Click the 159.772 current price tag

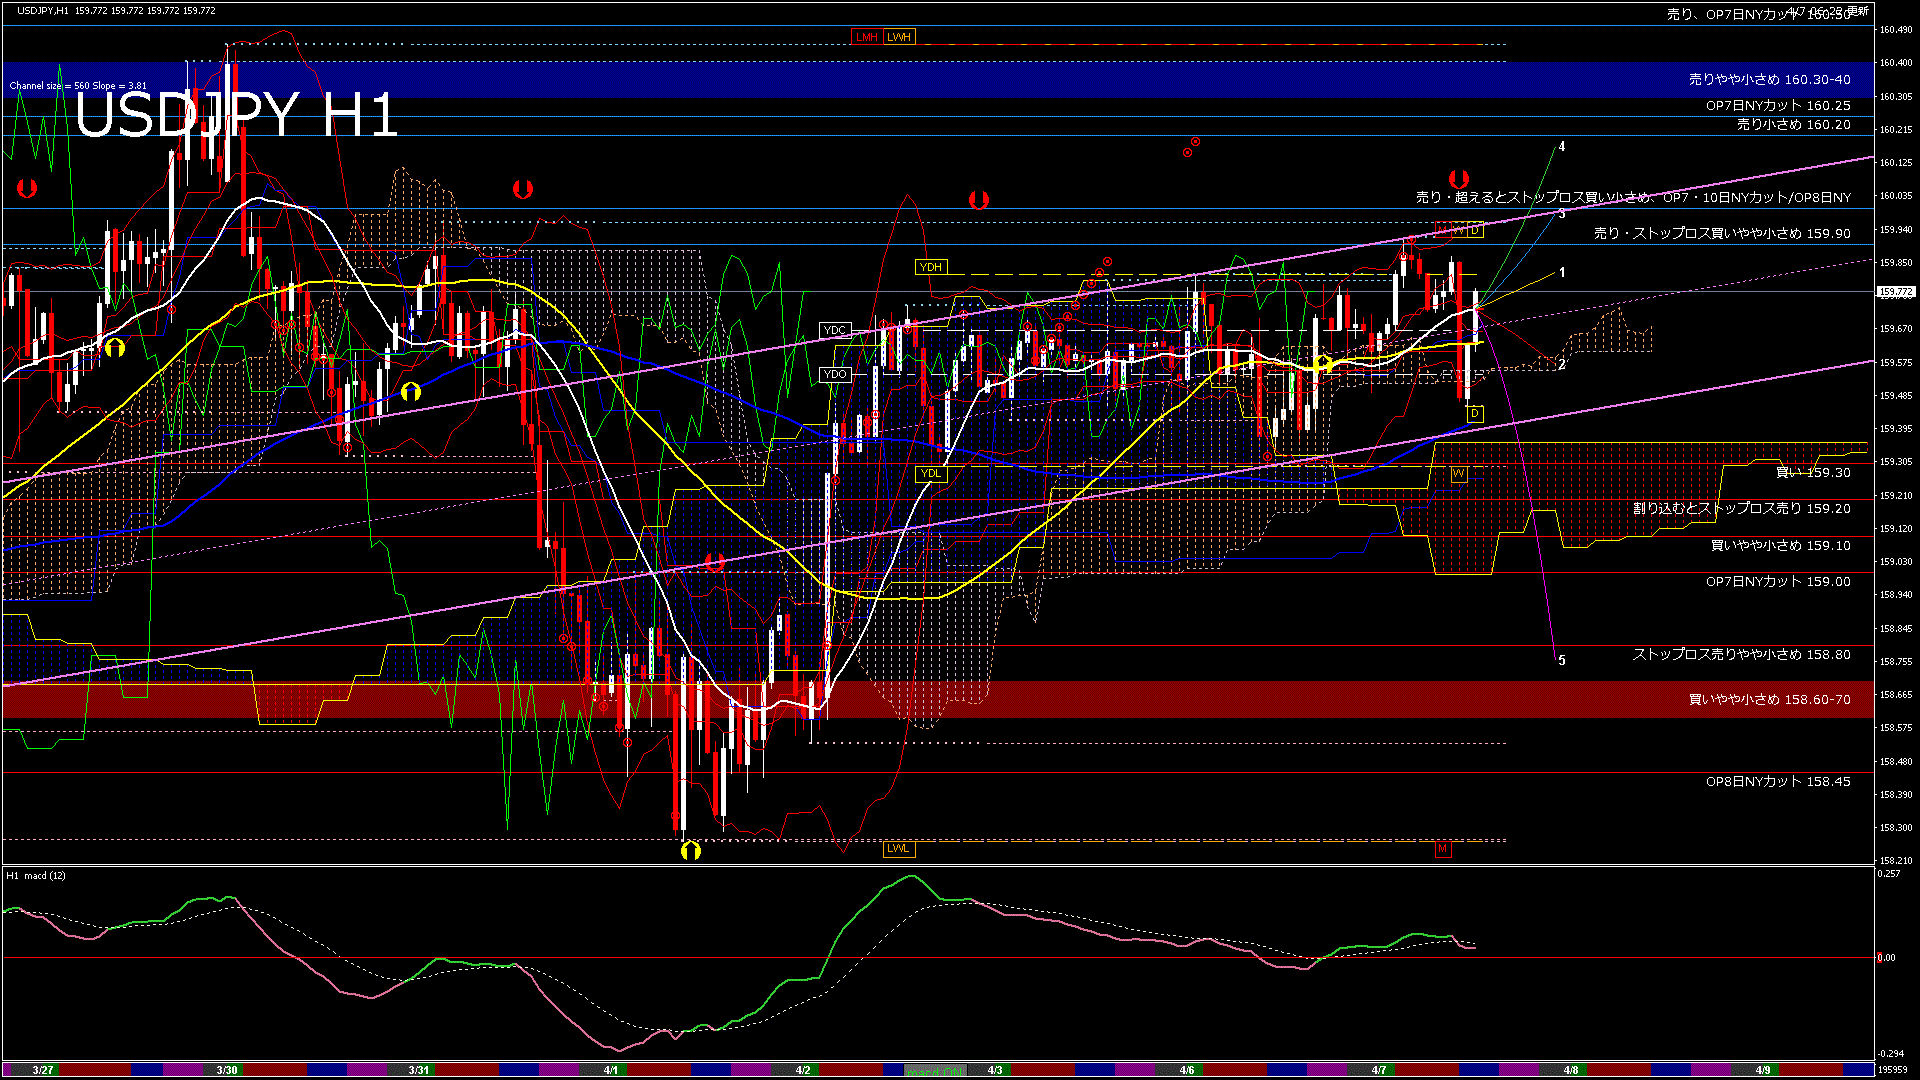tap(1894, 292)
